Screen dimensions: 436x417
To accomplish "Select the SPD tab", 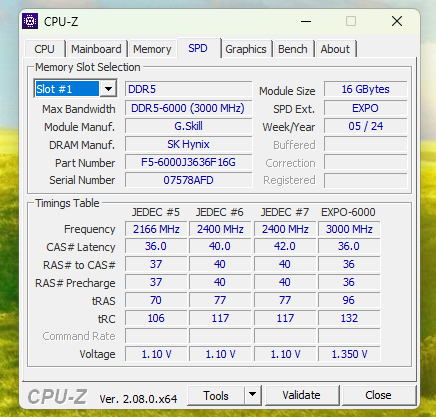I will [x=198, y=48].
